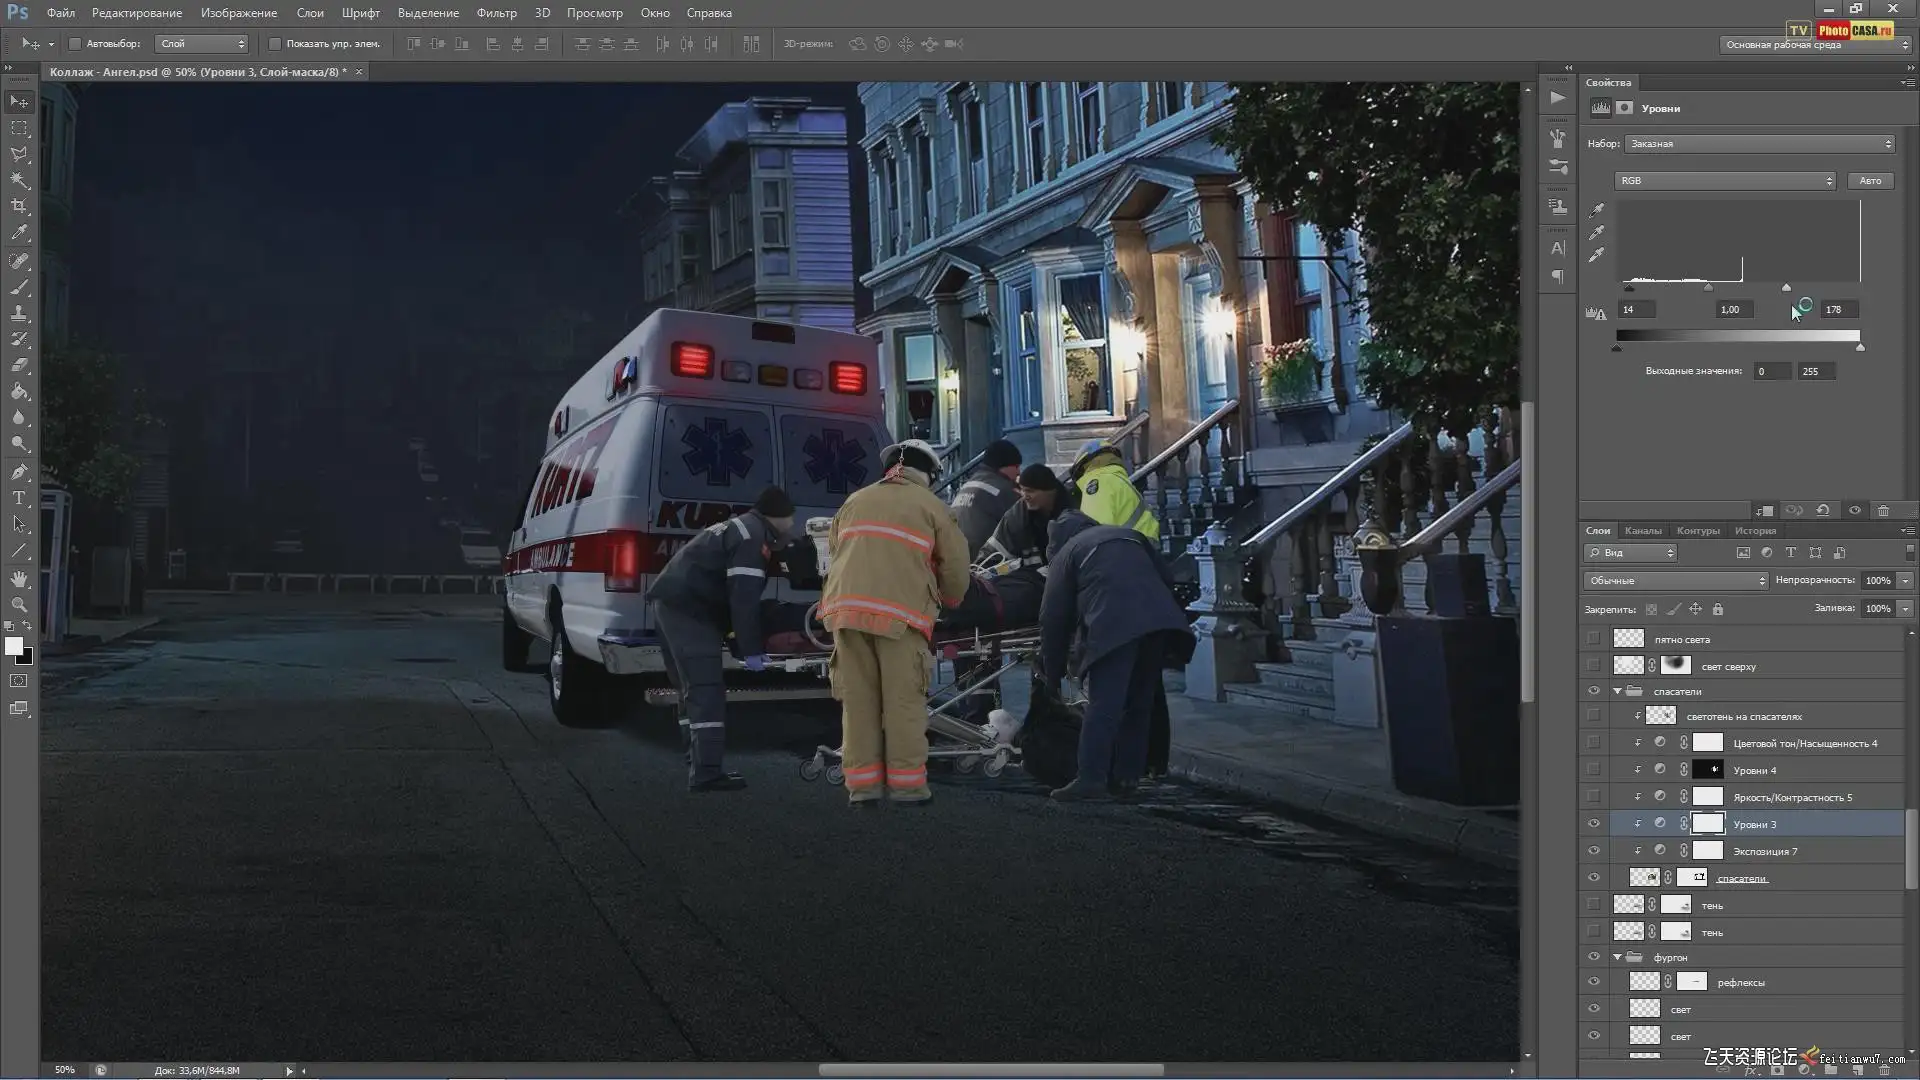Viewport: 1920px width, 1080px height.
Task: Show the Уровни 4 layer
Action: click(x=1593, y=770)
